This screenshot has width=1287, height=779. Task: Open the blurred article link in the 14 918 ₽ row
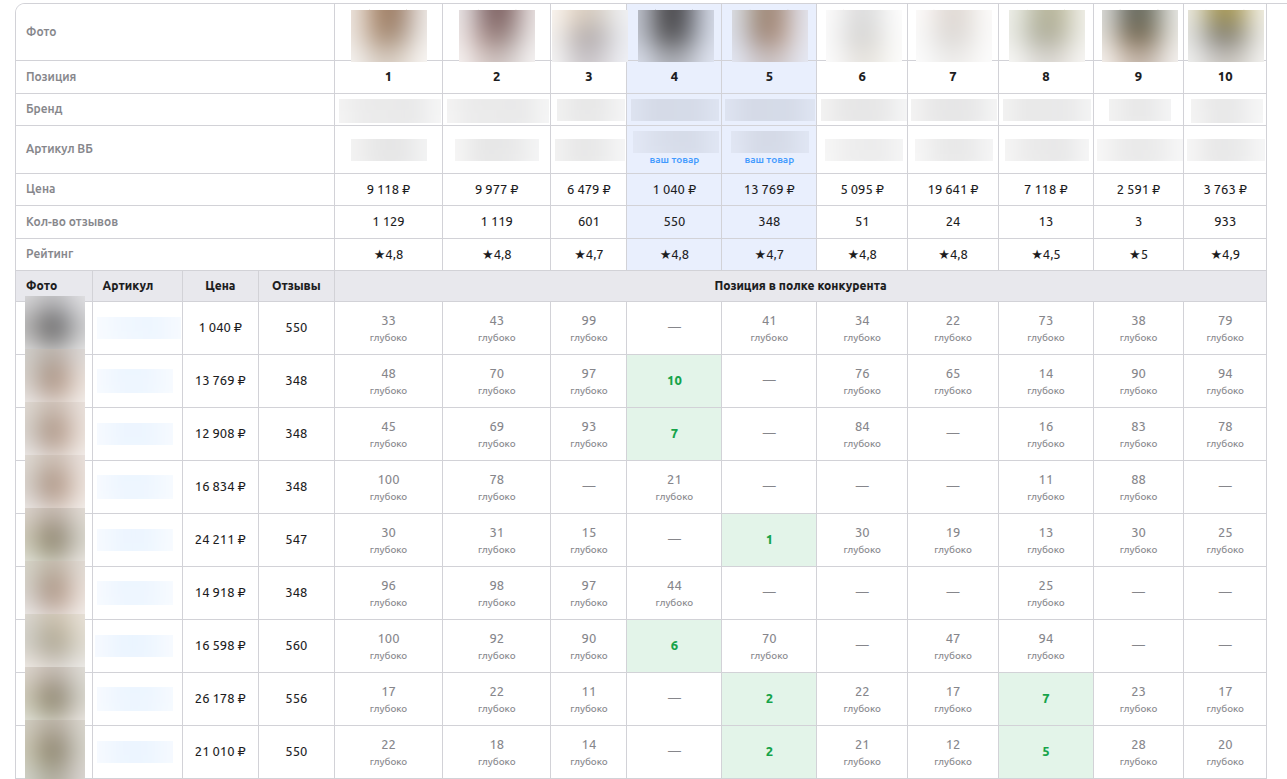click(x=136, y=593)
